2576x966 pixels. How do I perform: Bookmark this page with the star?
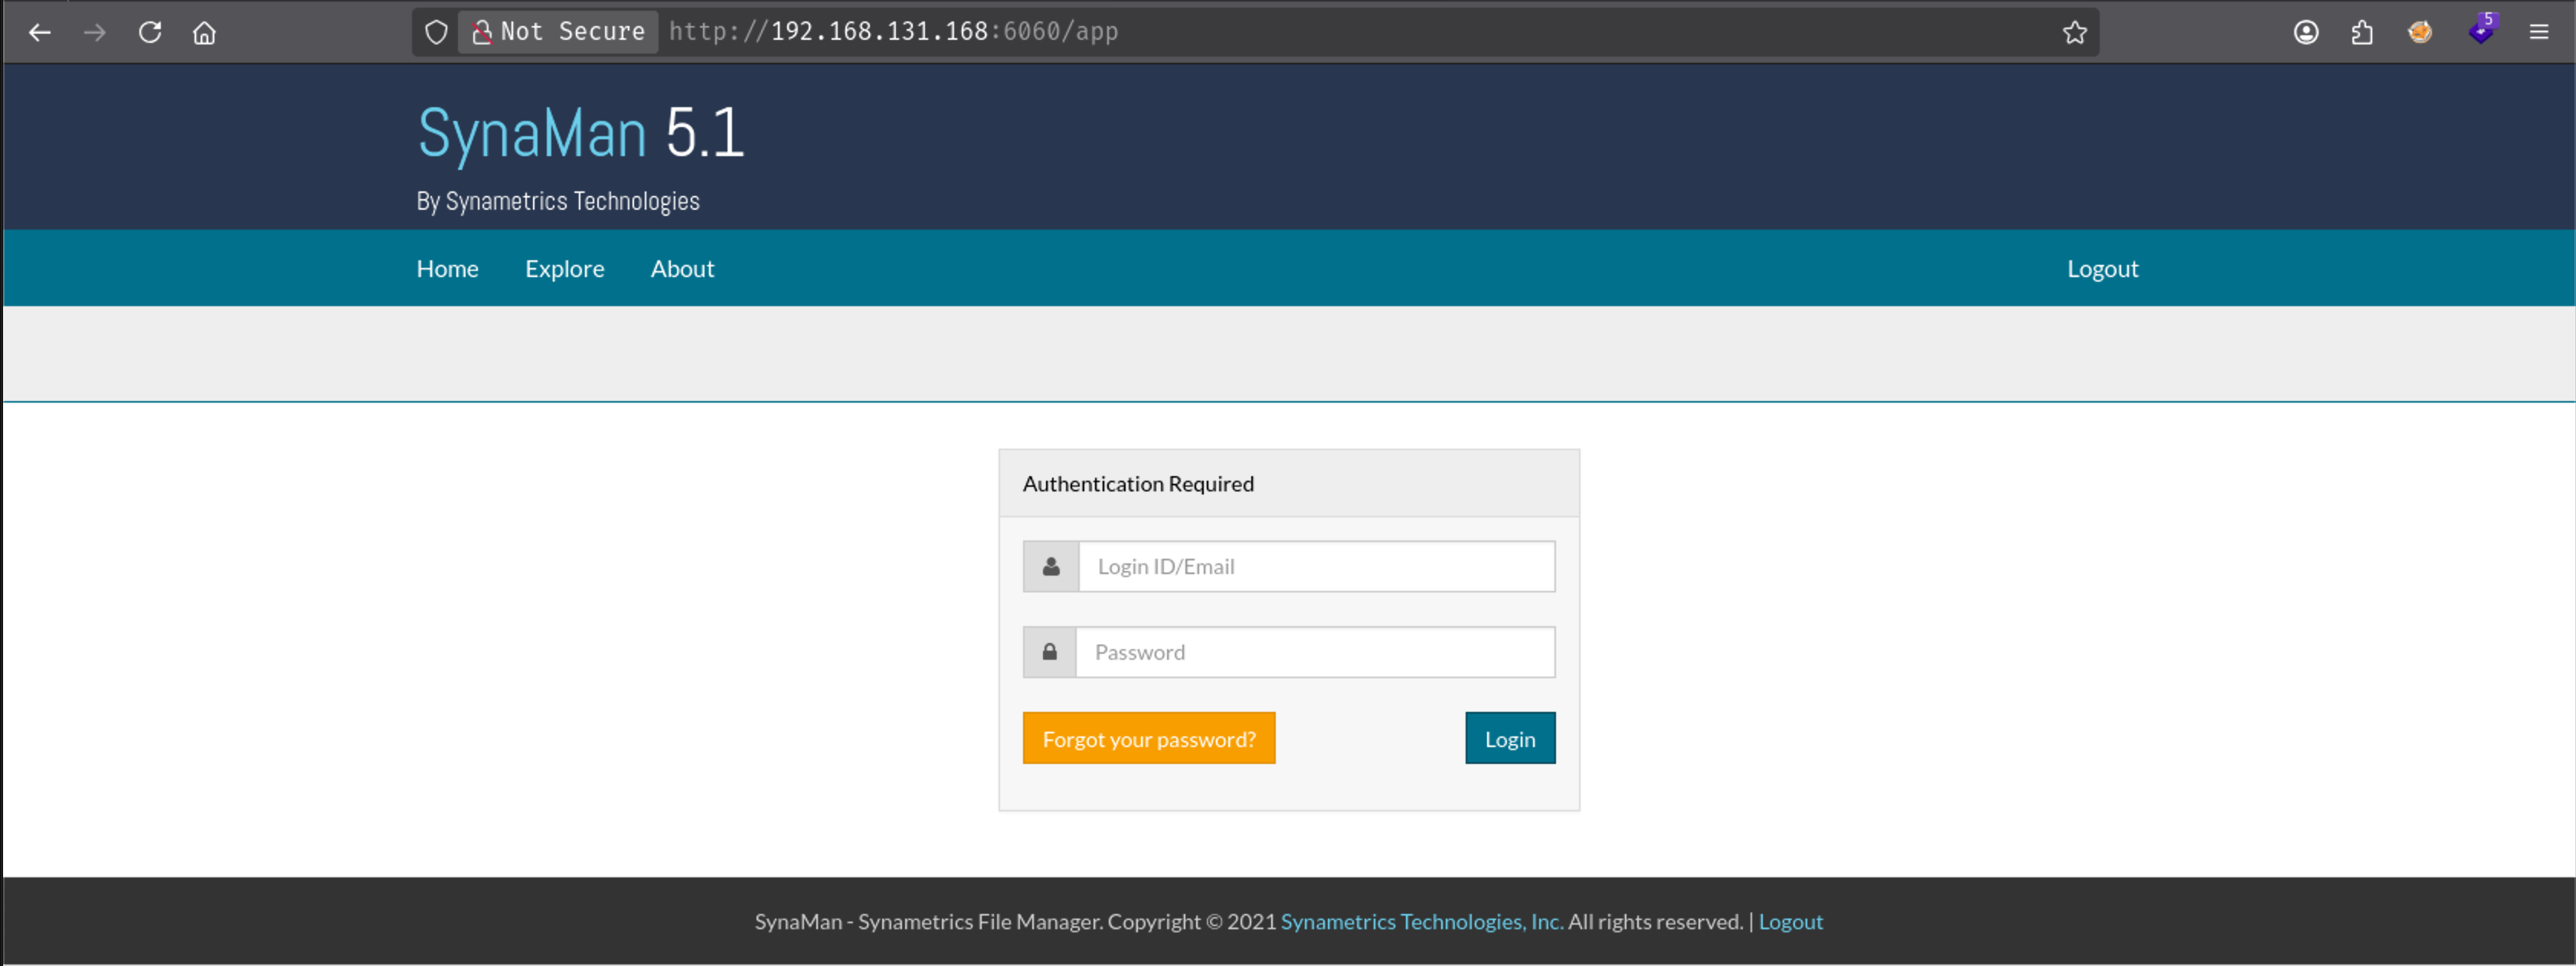coord(2075,32)
